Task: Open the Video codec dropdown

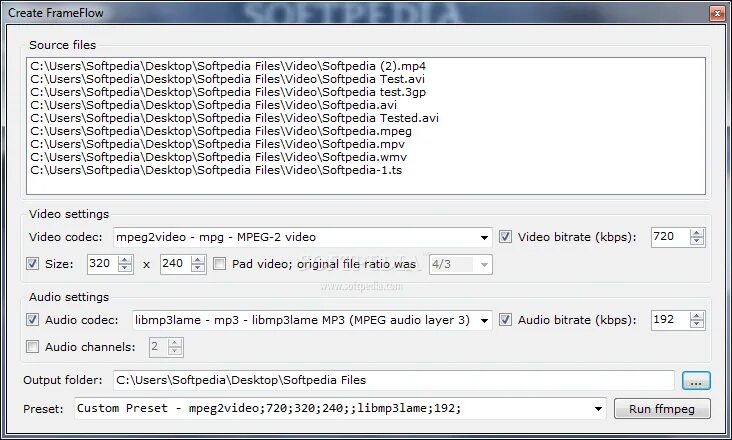Action: click(x=484, y=237)
